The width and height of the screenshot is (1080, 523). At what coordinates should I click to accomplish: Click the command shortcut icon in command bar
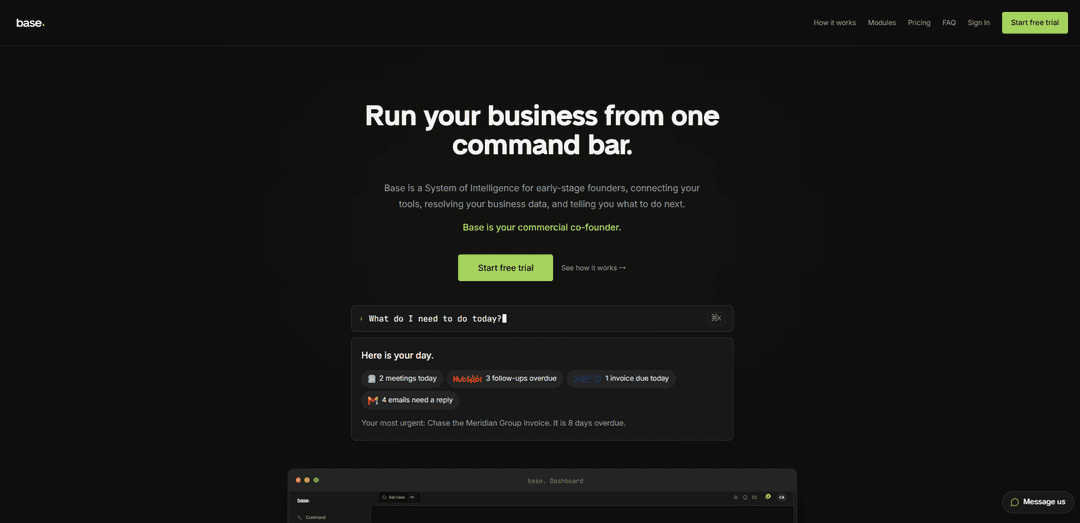point(716,318)
